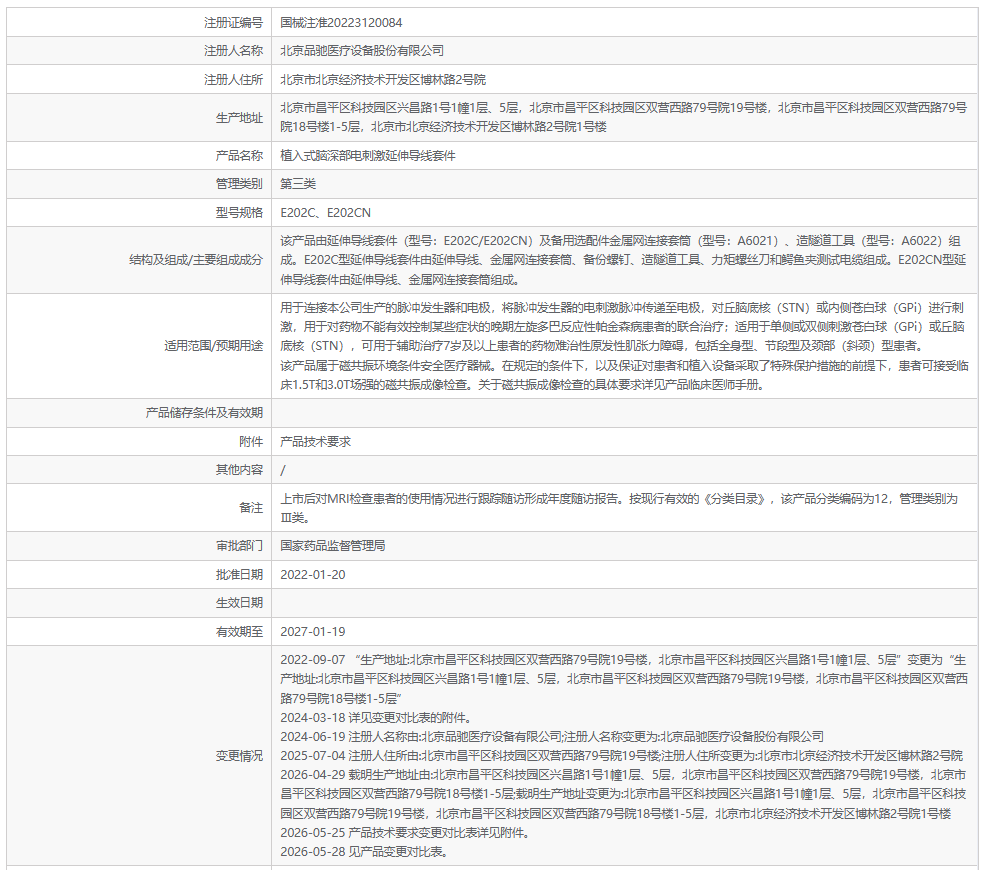Select attachment value 产品技术要求

tap(316, 441)
